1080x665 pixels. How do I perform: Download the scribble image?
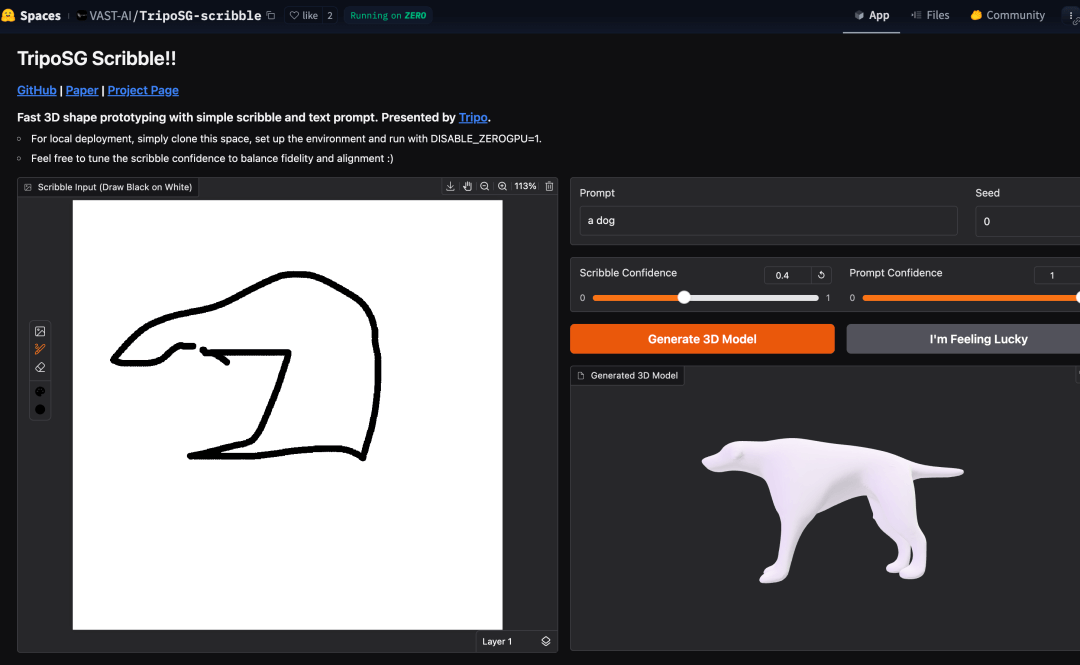click(450, 186)
